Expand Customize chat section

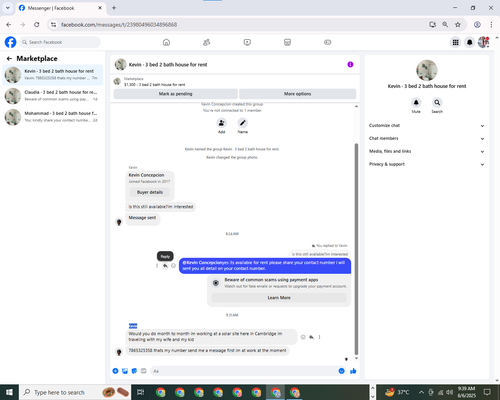(426, 126)
